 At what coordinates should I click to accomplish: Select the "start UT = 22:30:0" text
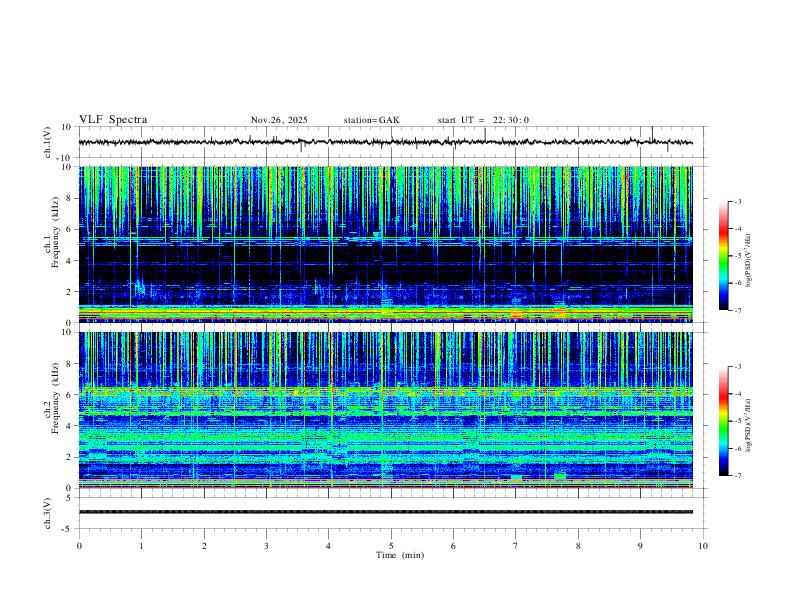tap(483, 120)
